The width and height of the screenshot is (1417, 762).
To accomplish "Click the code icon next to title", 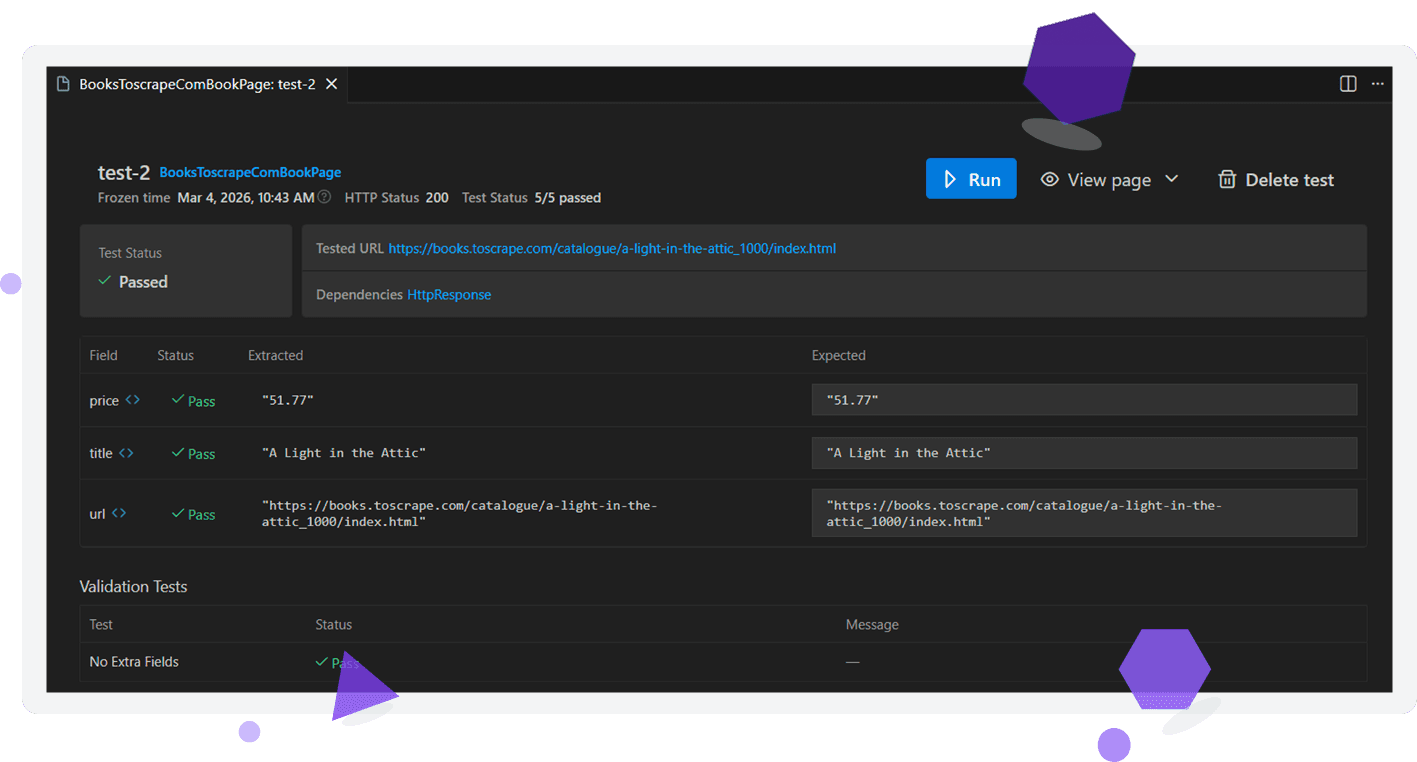I will [126, 453].
